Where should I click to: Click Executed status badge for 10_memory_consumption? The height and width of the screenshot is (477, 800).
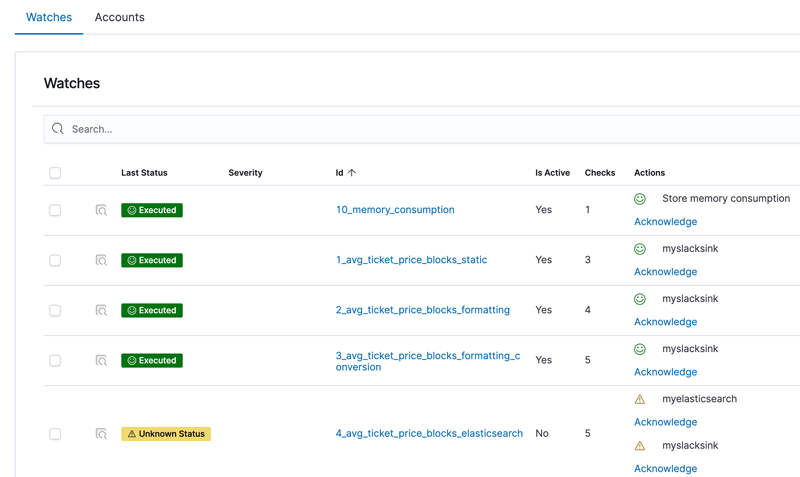(x=152, y=210)
